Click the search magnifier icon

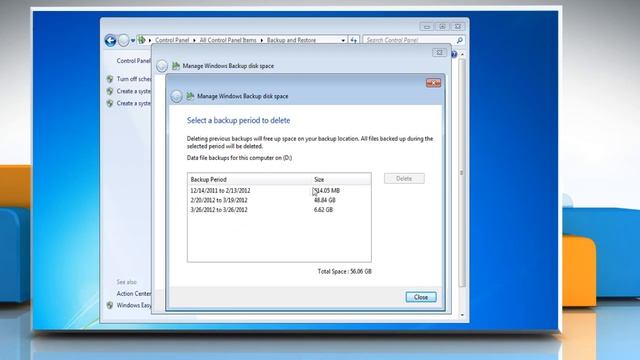(x=460, y=40)
